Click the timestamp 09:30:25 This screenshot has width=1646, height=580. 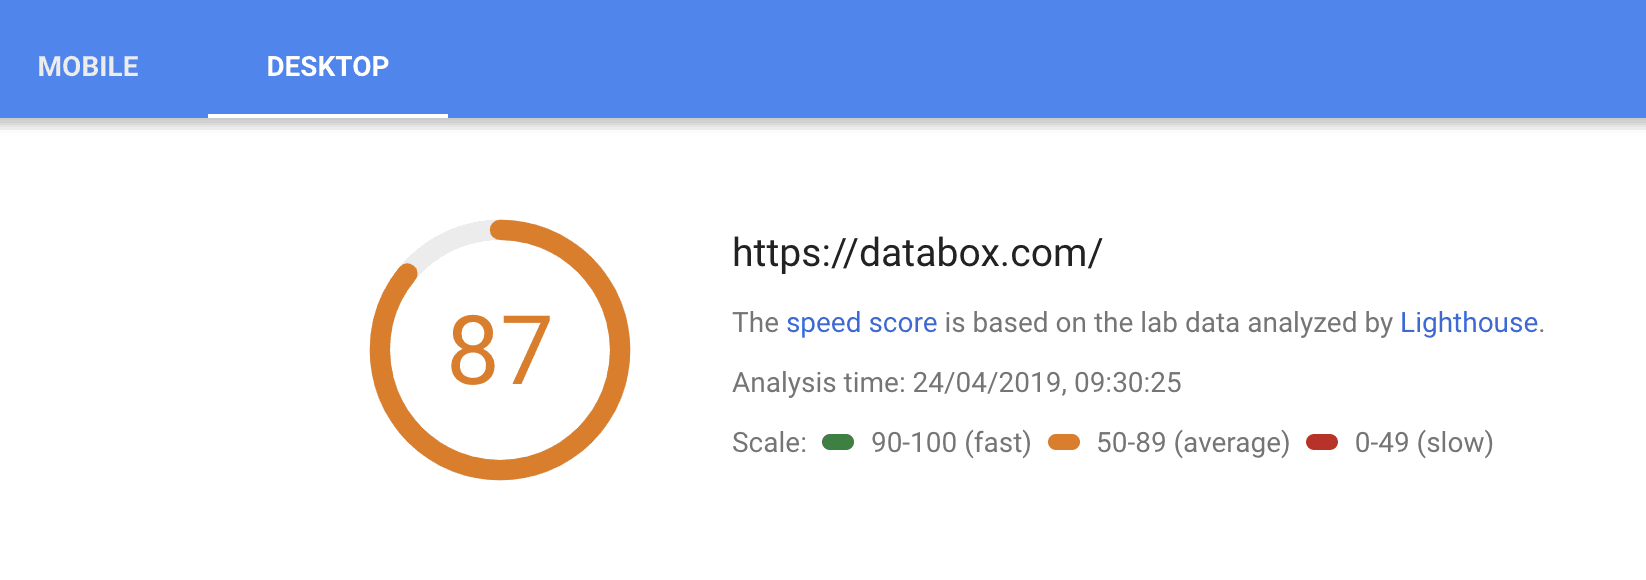1127,383
